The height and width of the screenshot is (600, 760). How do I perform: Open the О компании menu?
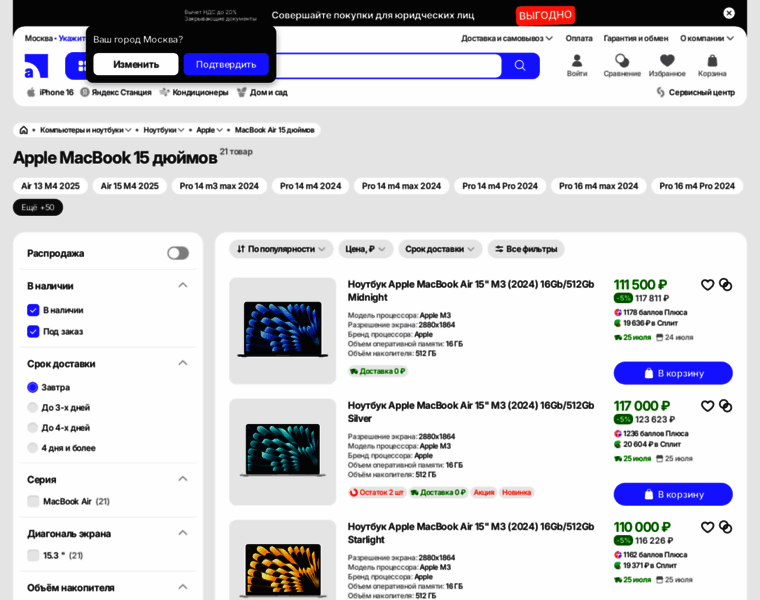coord(707,38)
